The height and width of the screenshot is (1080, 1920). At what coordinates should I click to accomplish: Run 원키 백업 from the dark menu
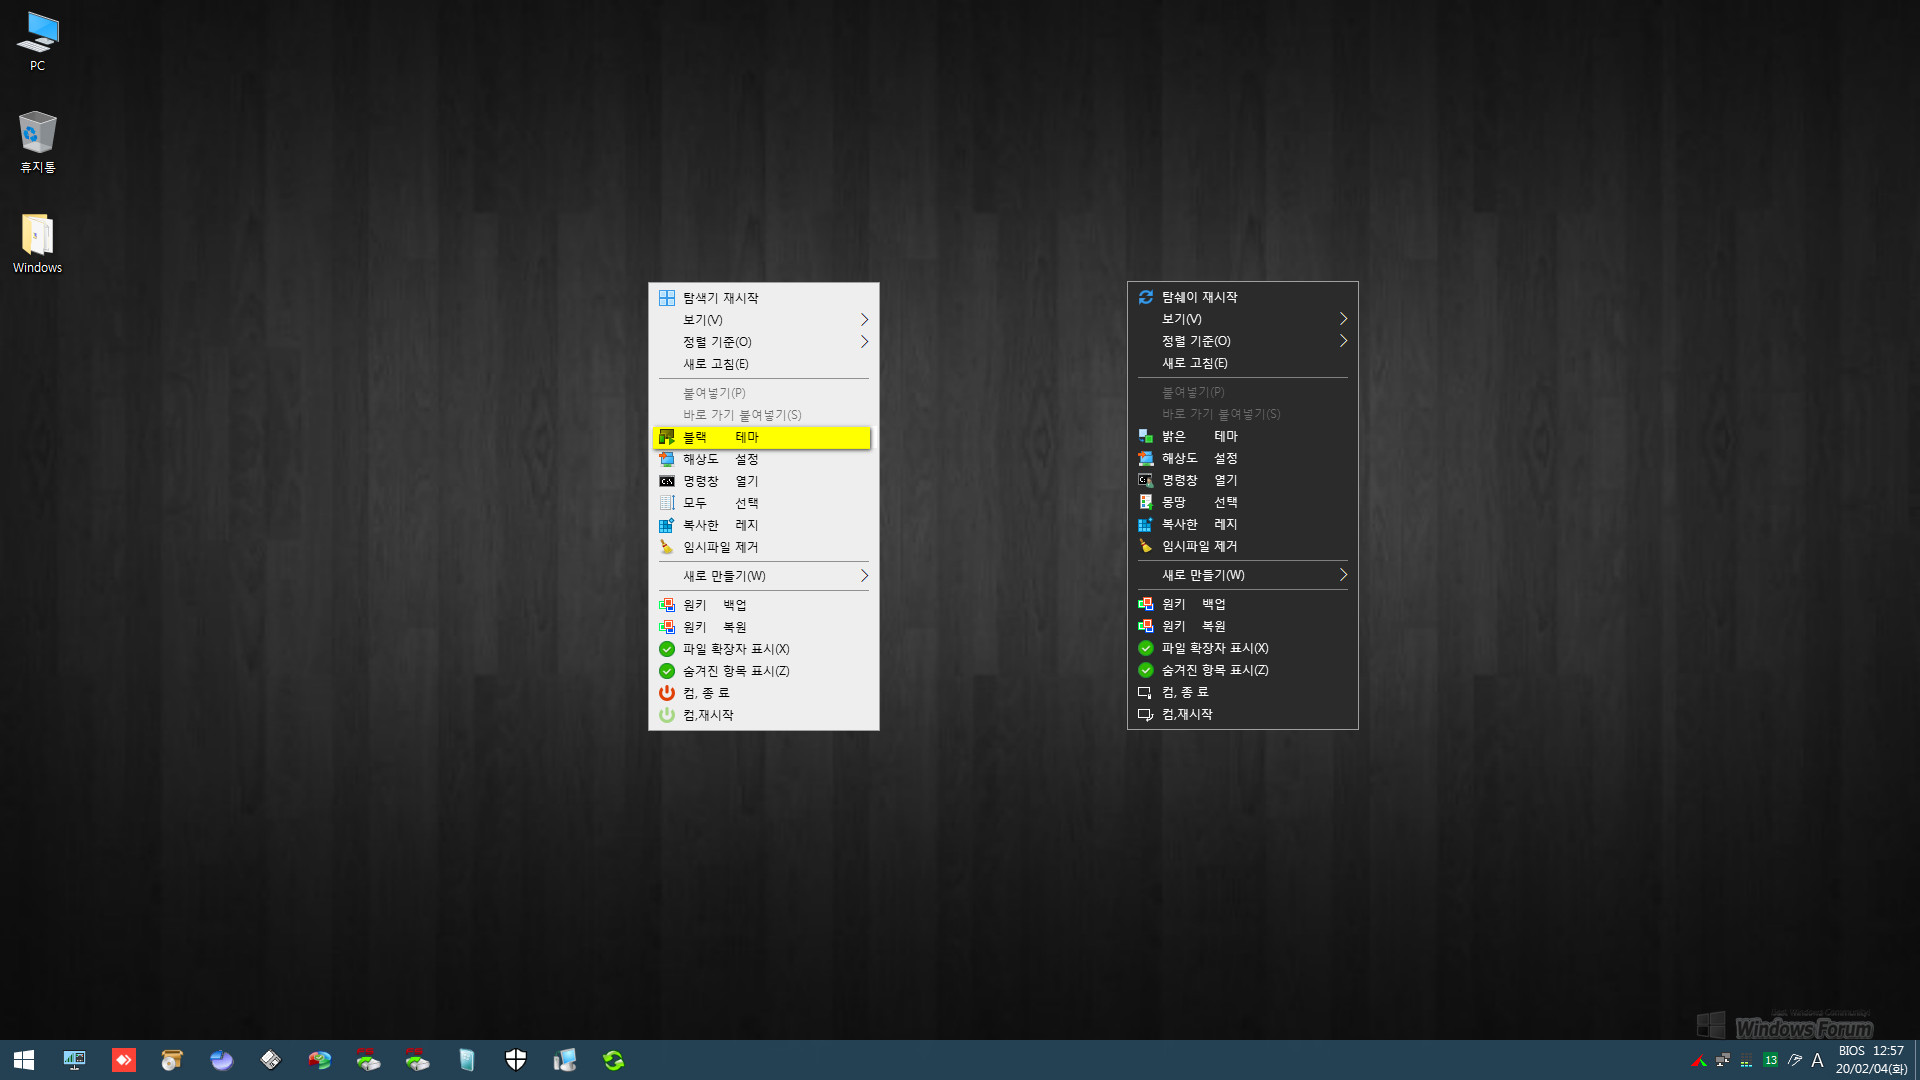click(x=1242, y=604)
